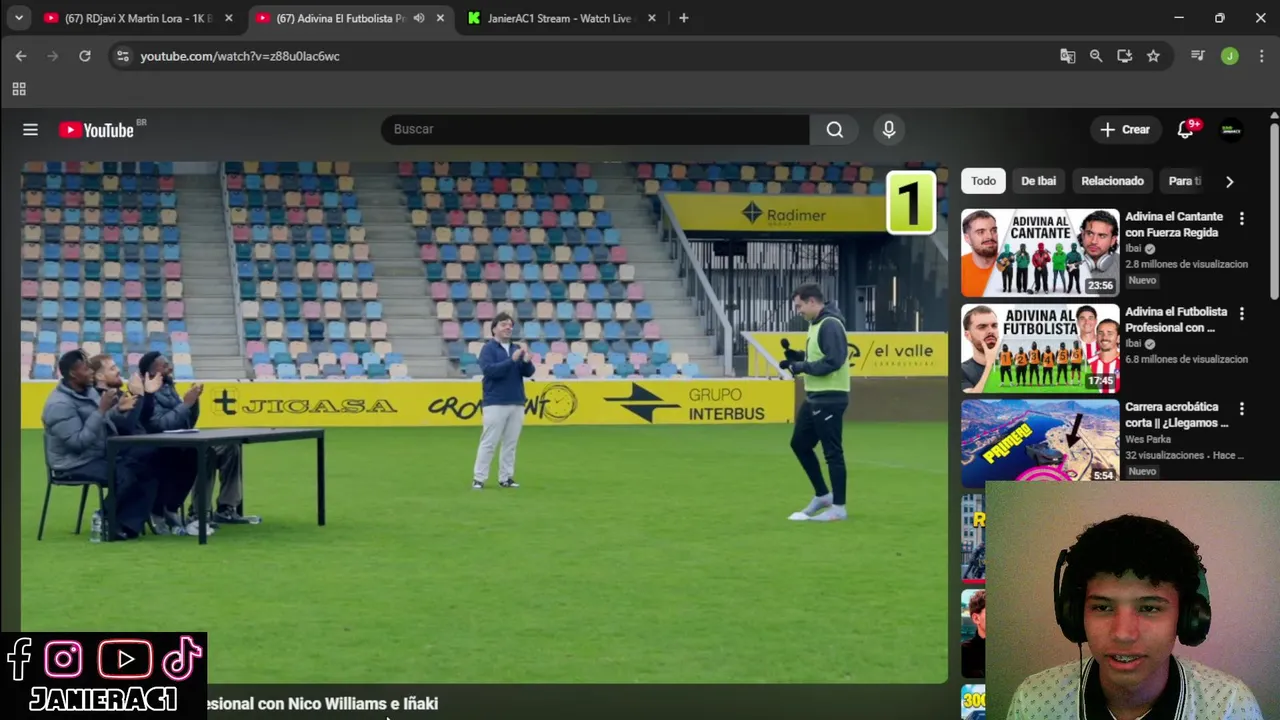Open the Carrera acrobática corta thumbnail

pyautogui.click(x=1040, y=443)
